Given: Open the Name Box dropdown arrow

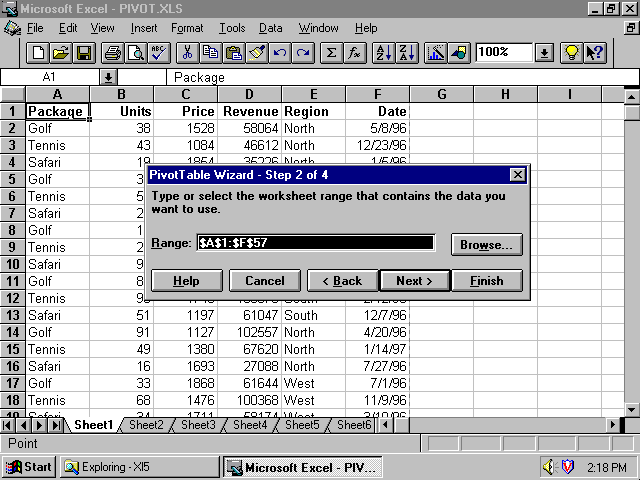Looking at the screenshot, I should [x=108, y=77].
